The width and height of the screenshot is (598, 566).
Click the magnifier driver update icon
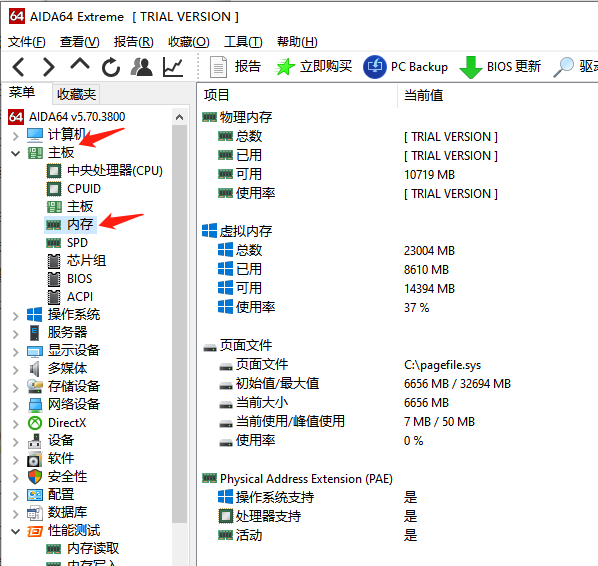coord(563,67)
